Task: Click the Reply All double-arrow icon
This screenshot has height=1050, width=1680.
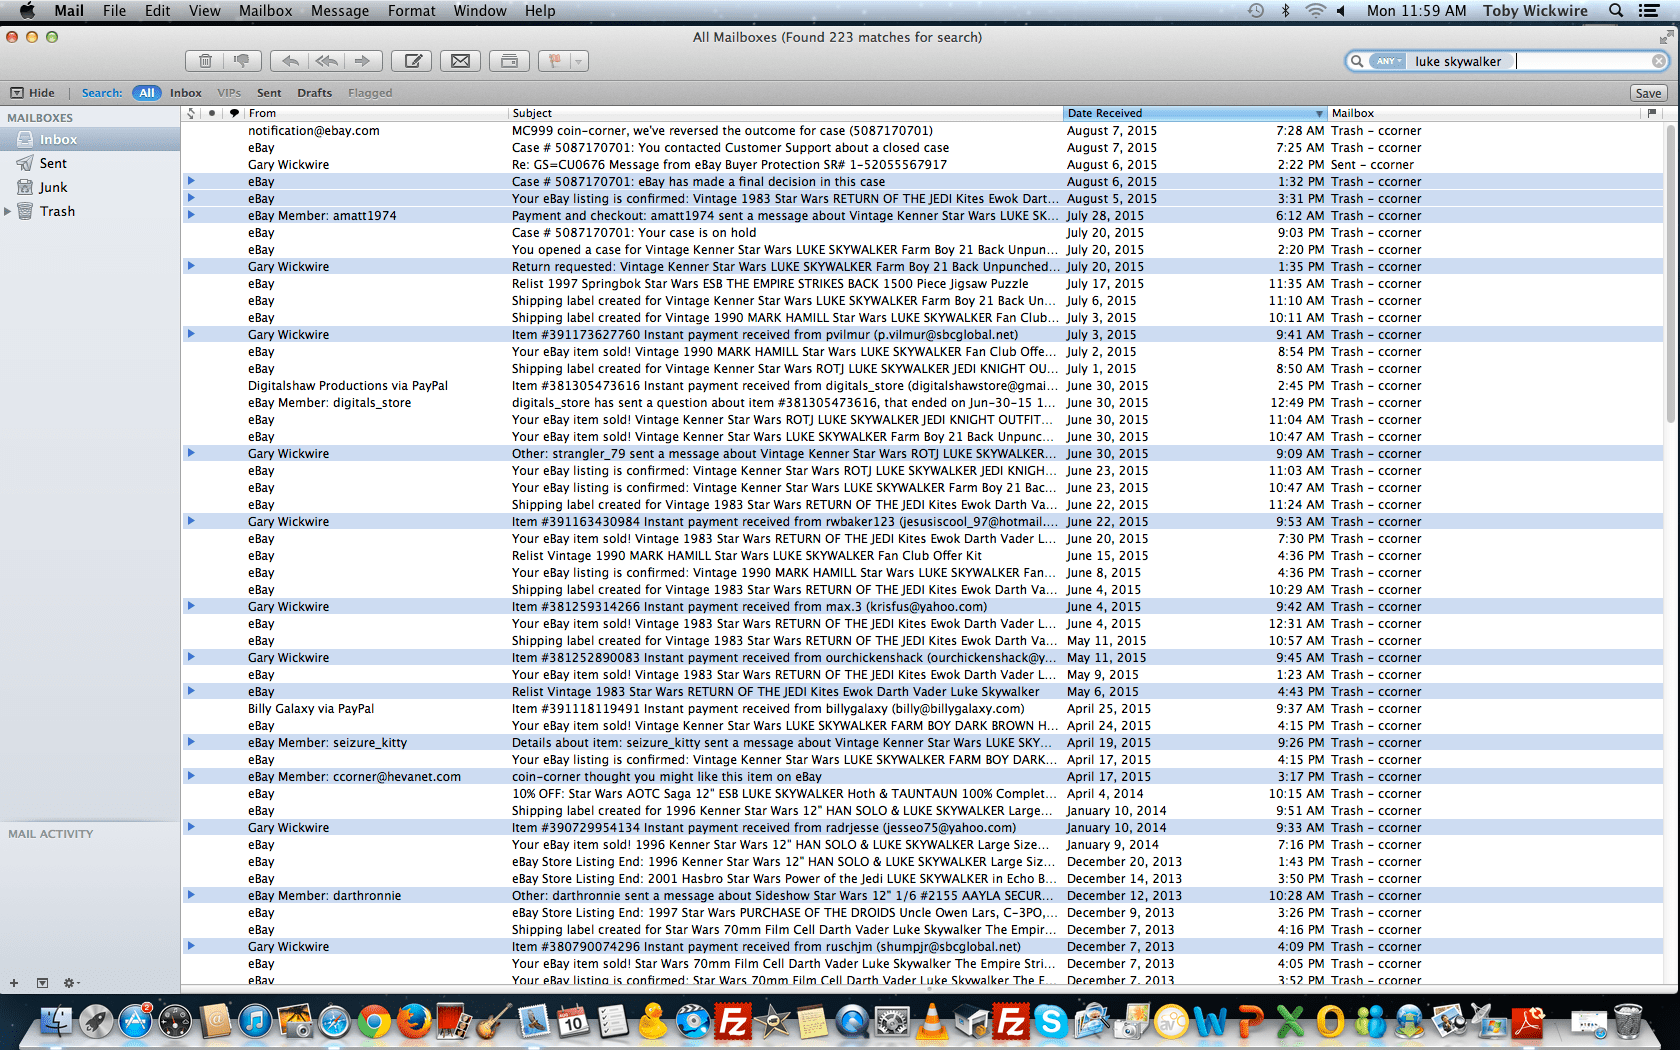Action: coord(326,61)
